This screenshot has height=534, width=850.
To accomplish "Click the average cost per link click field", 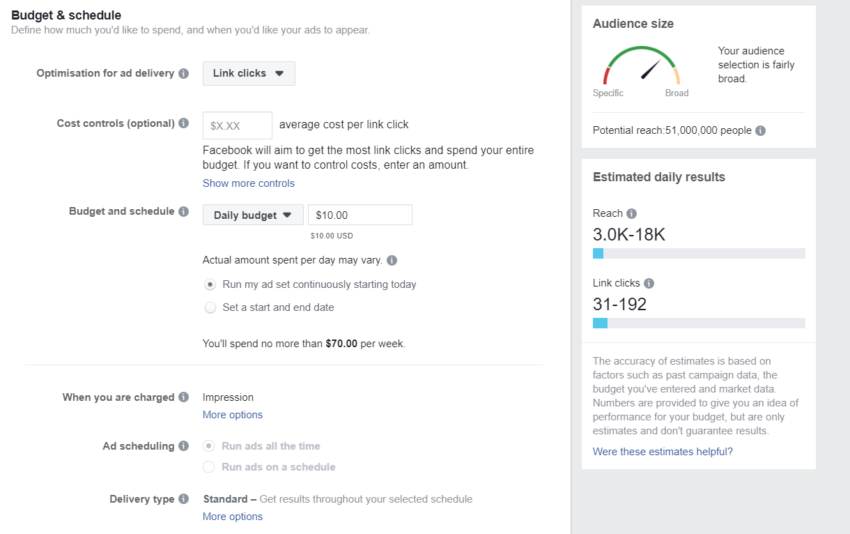I will tap(237, 125).
